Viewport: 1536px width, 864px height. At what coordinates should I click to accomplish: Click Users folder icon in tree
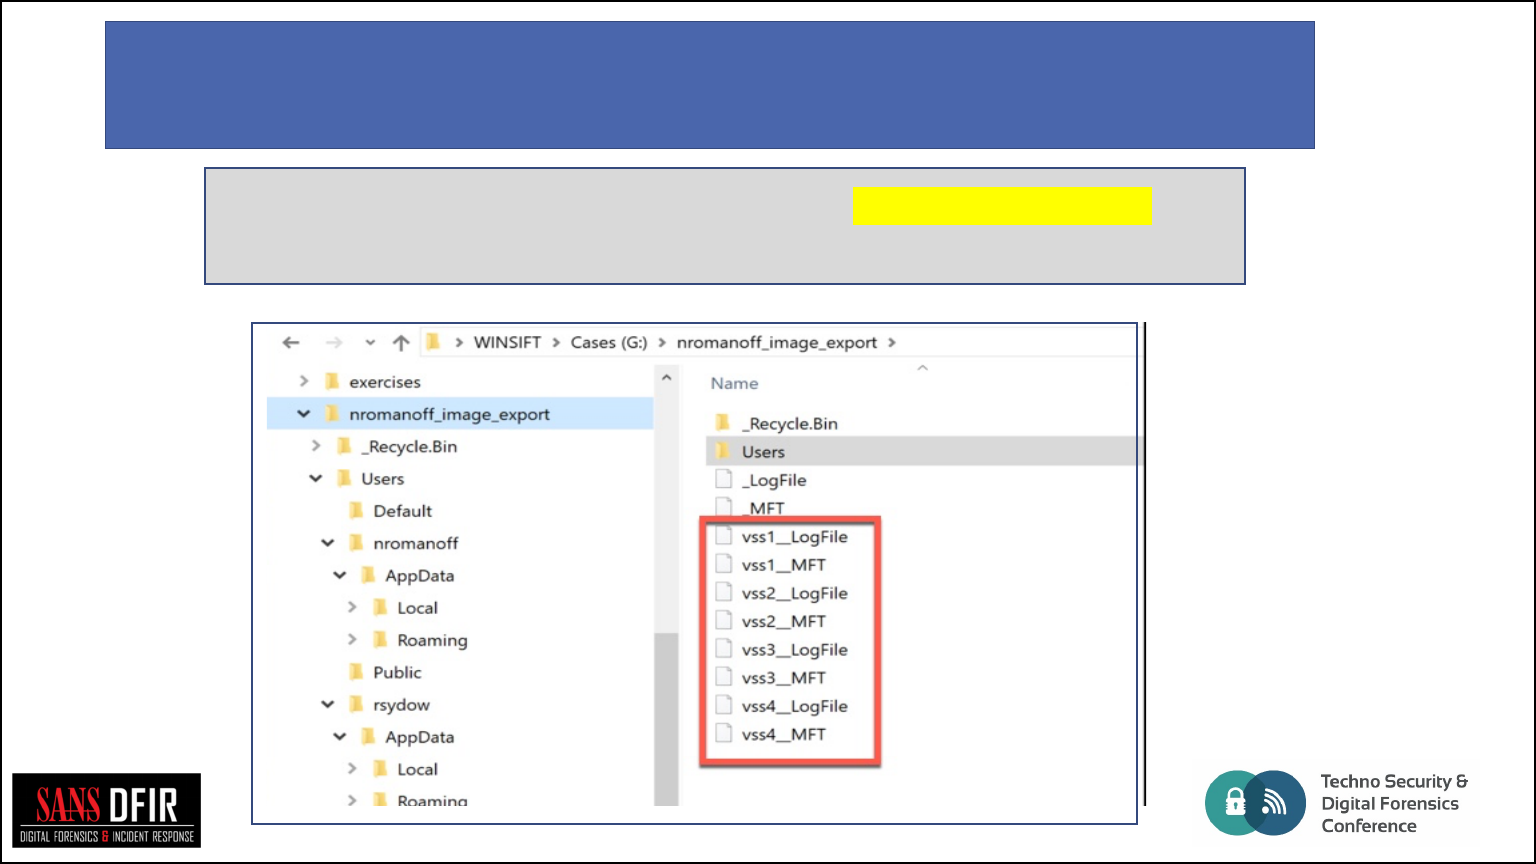click(x=345, y=478)
